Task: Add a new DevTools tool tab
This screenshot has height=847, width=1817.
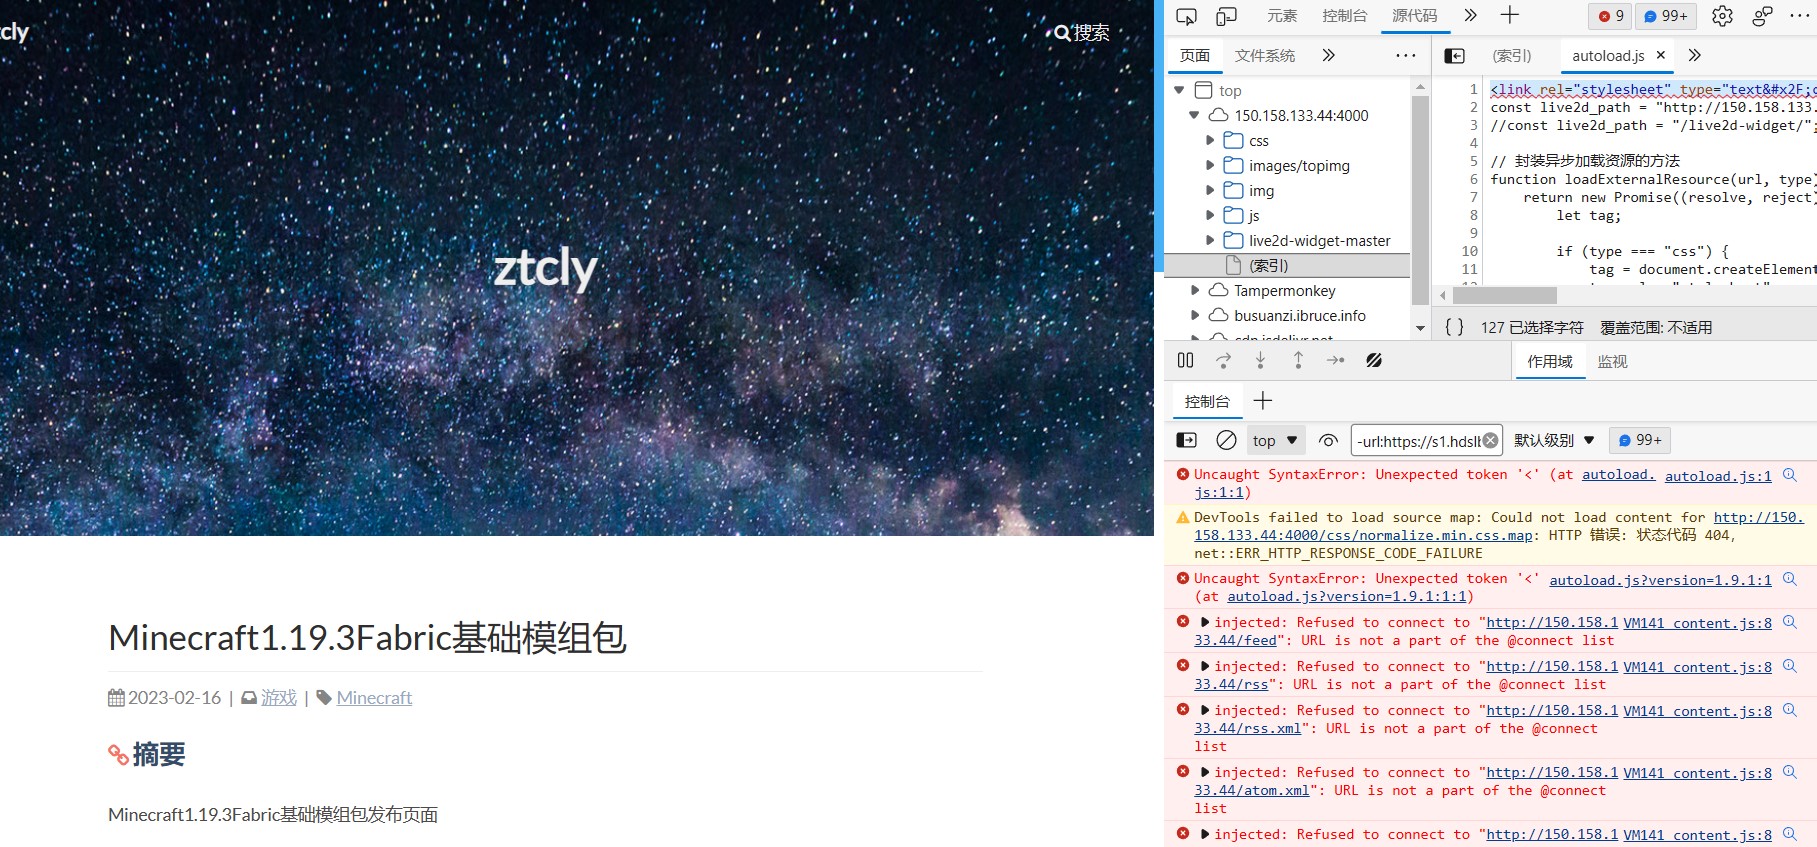Action: coord(1510,15)
